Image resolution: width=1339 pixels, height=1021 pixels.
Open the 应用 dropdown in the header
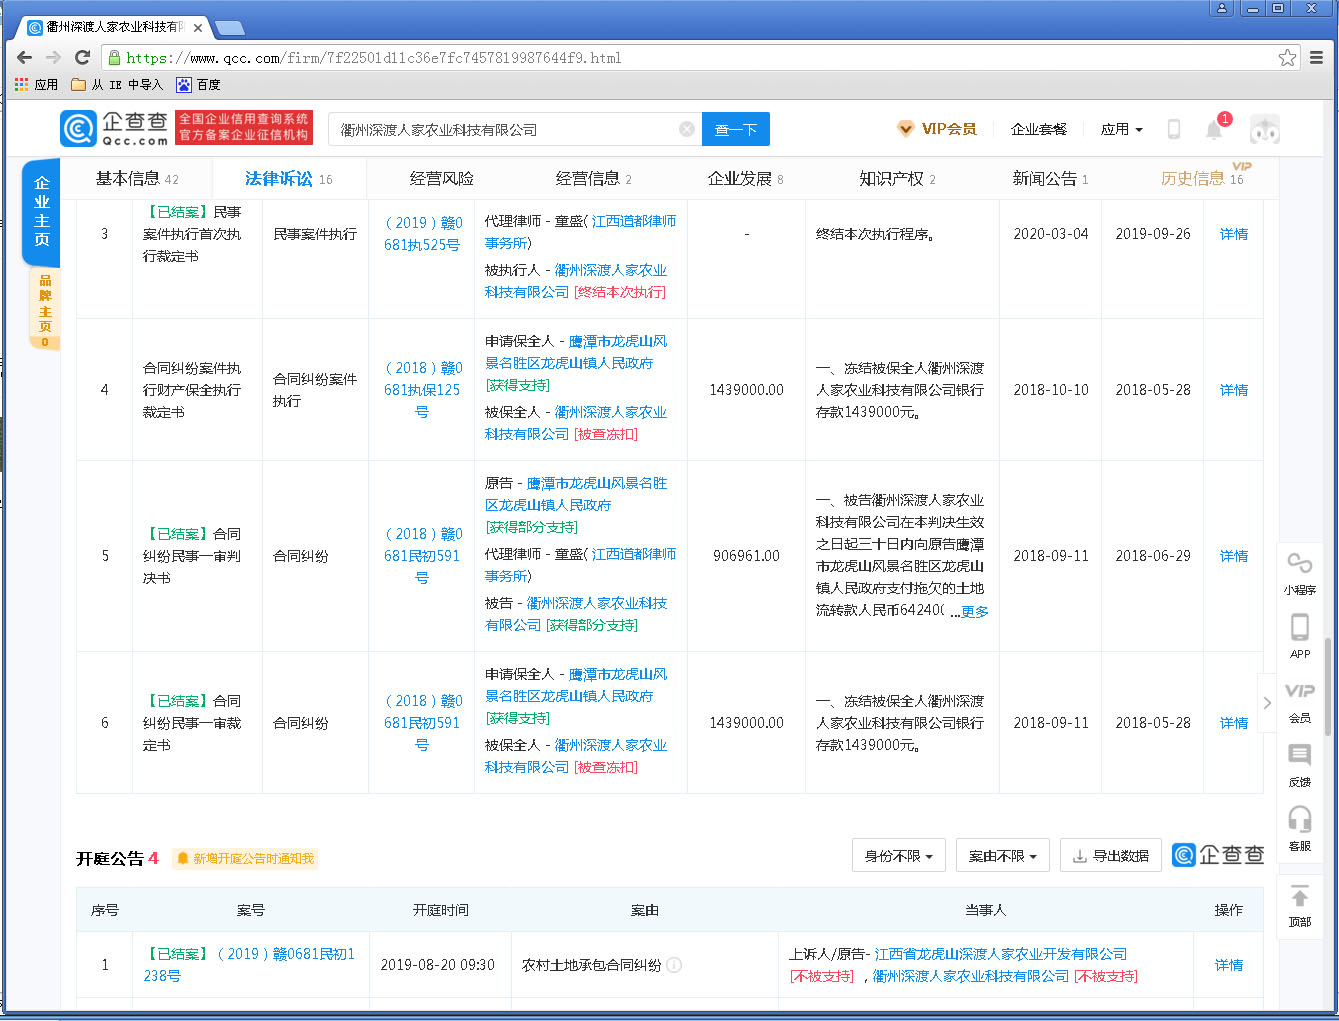coord(1121,129)
